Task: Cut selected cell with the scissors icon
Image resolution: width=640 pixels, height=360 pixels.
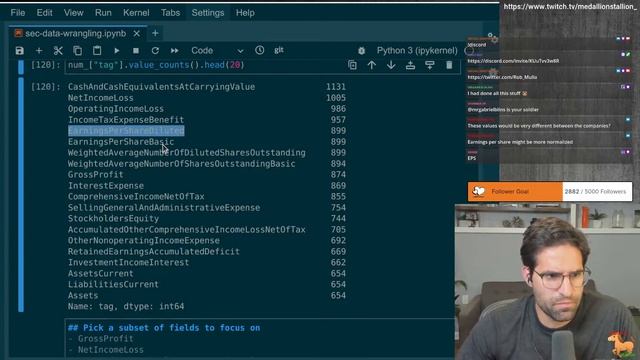Action: [58, 51]
